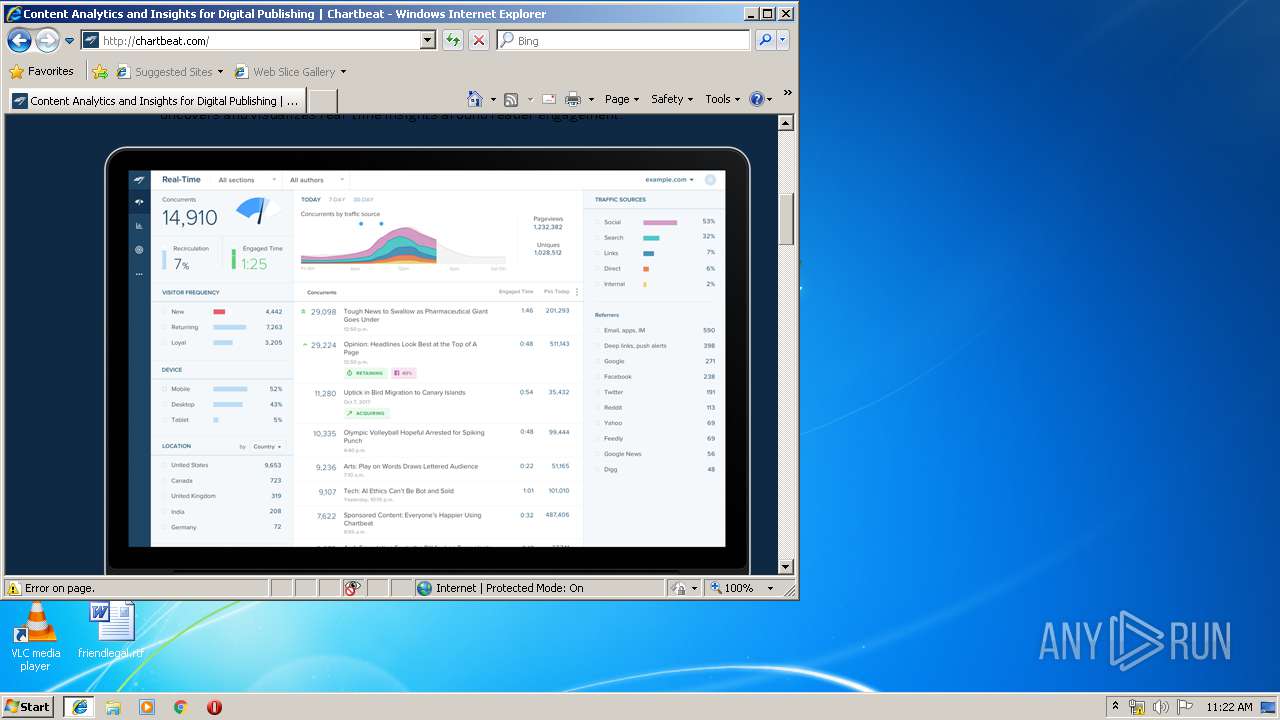The width and height of the screenshot is (1280, 720).
Task: Click in the chartbeat.com address field
Action: coord(260,41)
